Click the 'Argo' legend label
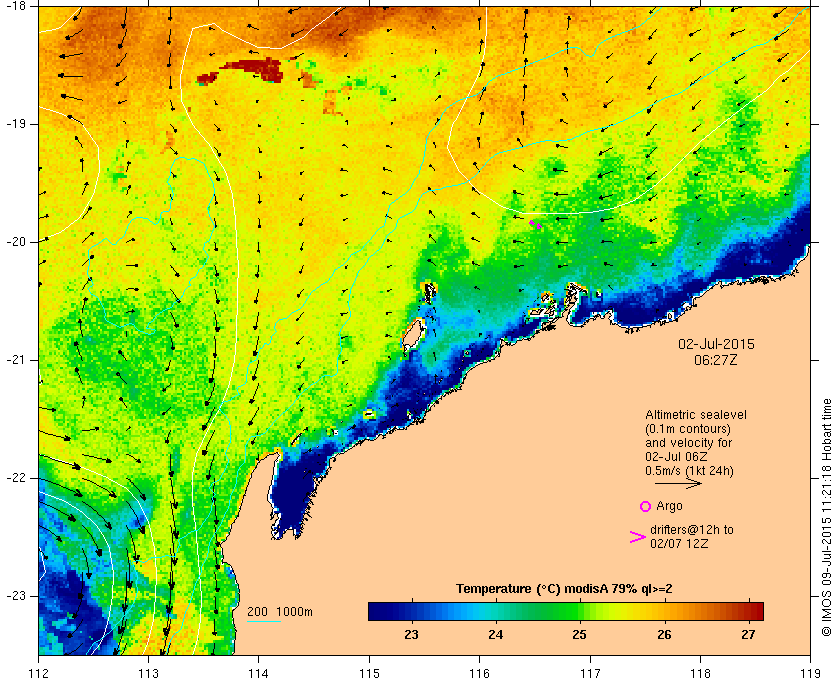The image size is (840, 680). coord(669,506)
